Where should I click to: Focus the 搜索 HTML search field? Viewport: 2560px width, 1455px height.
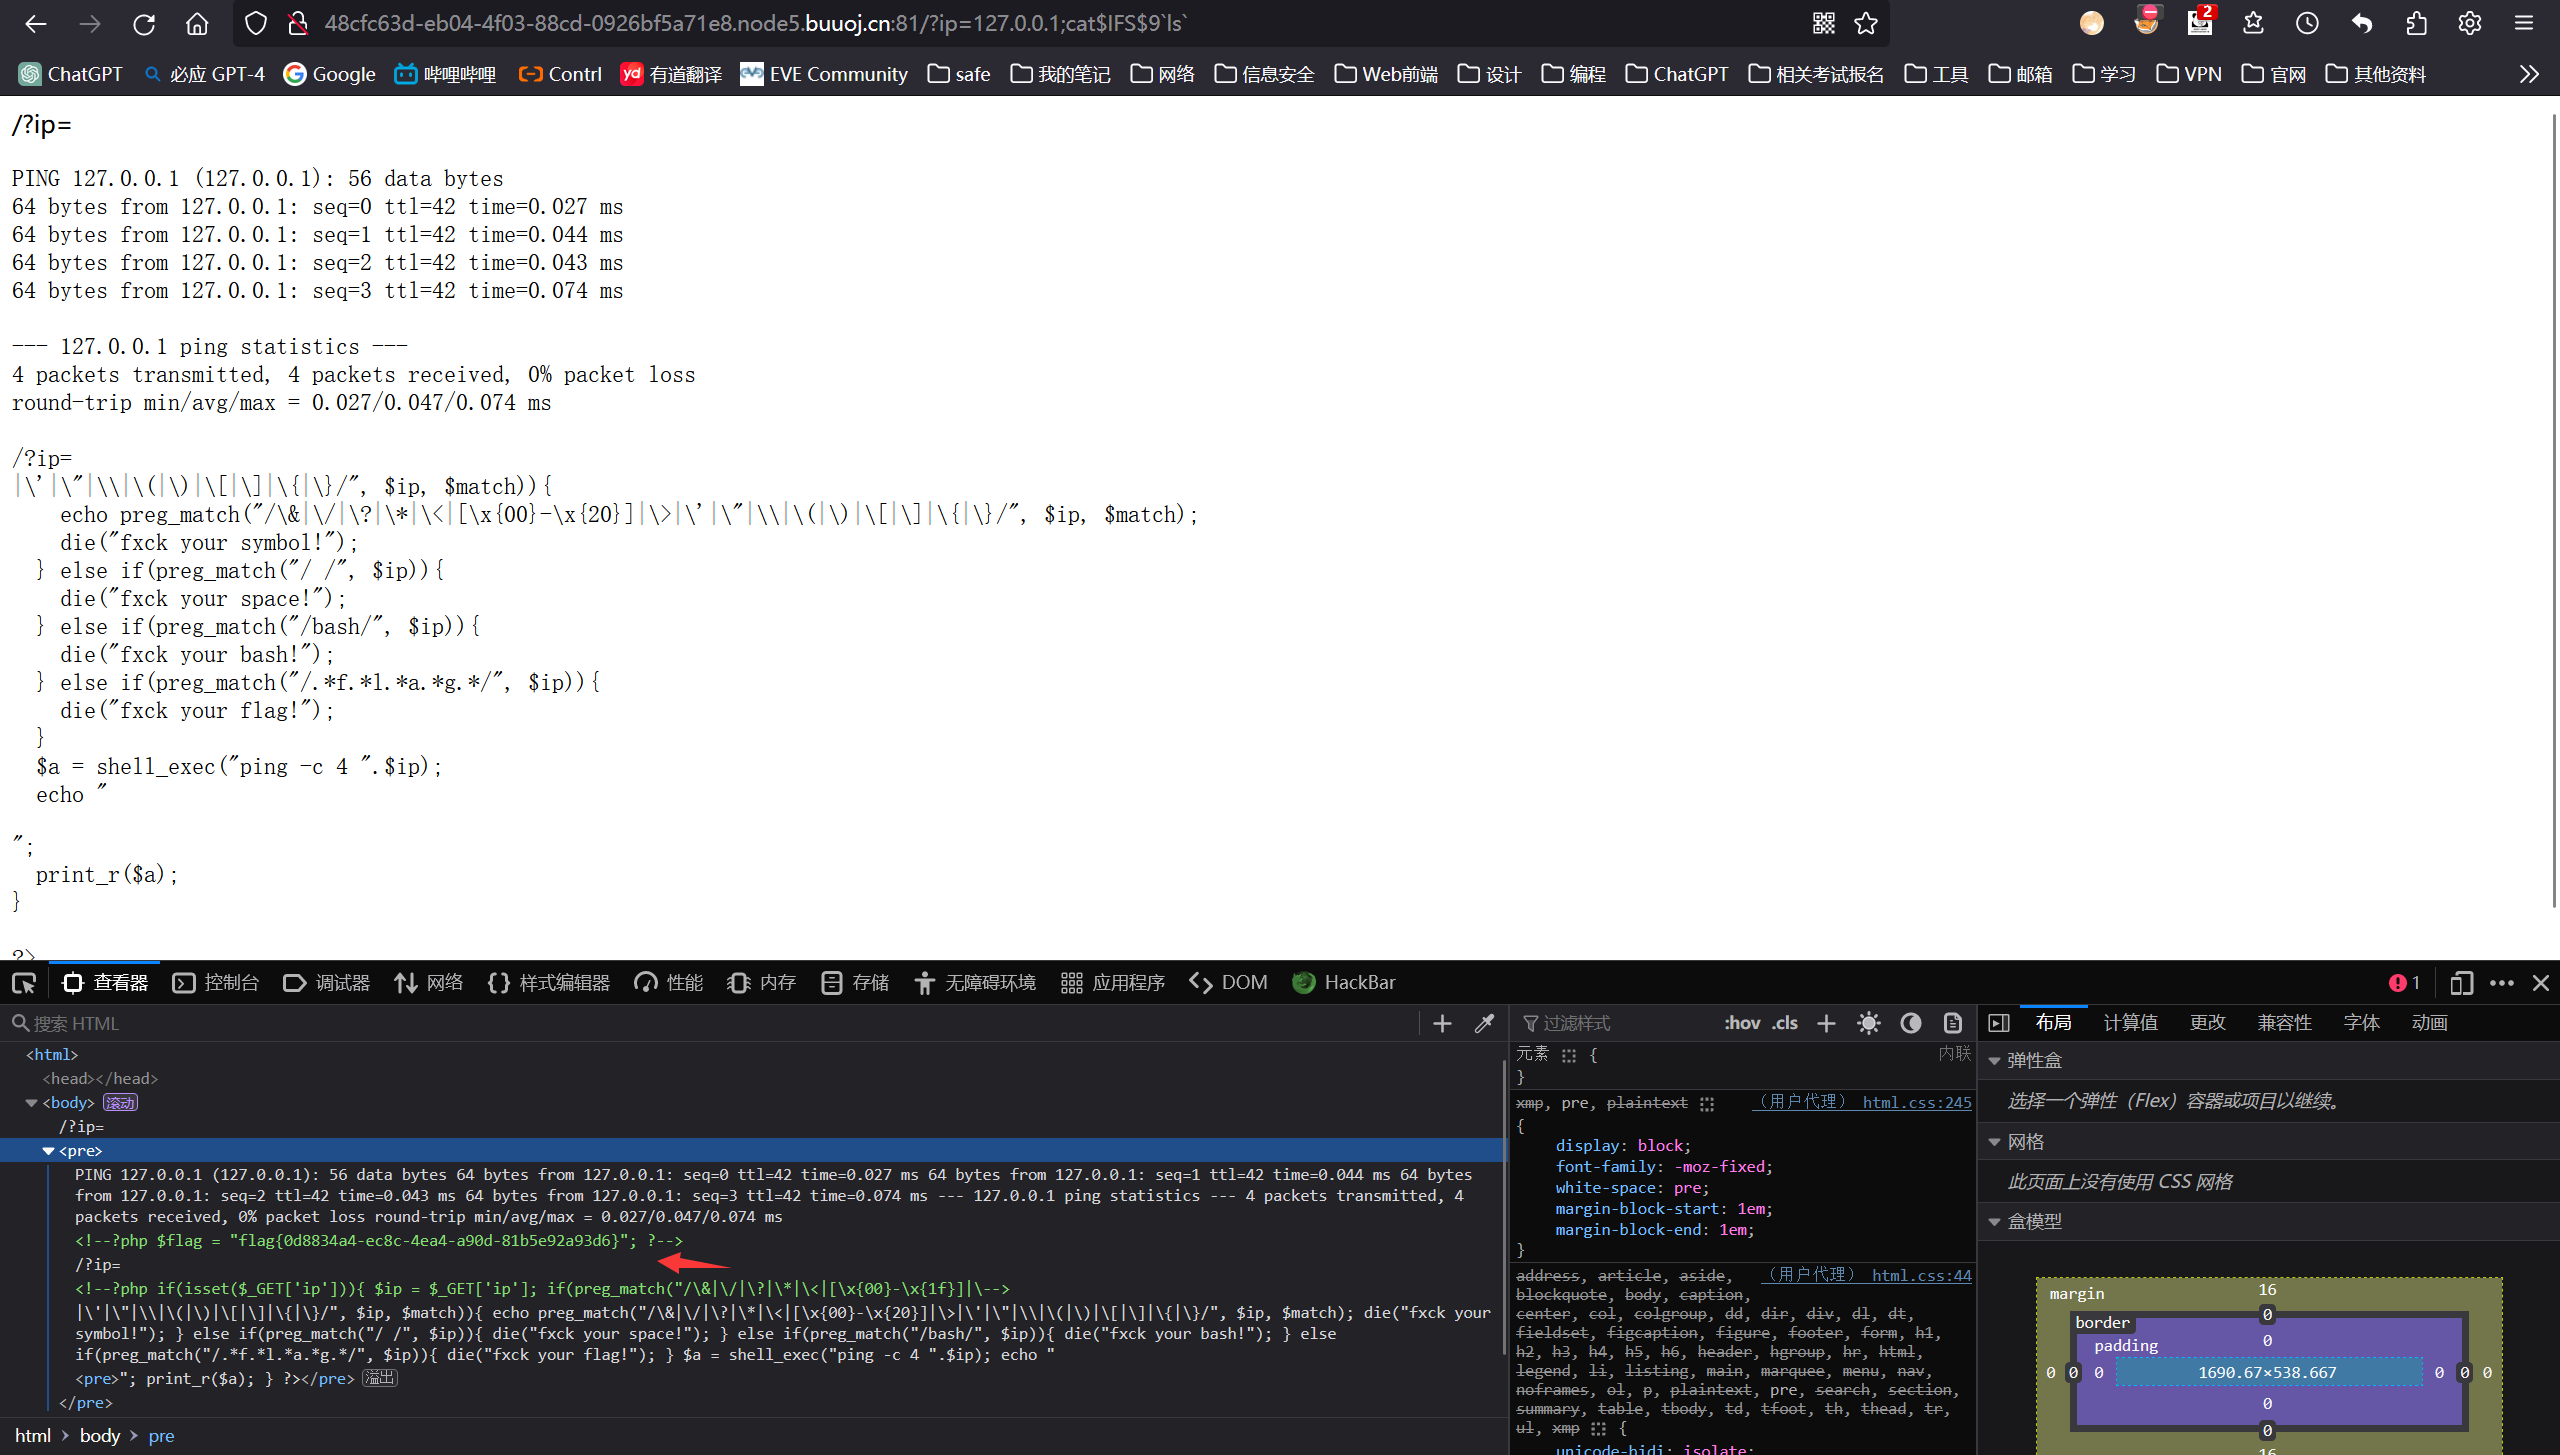[710, 1023]
